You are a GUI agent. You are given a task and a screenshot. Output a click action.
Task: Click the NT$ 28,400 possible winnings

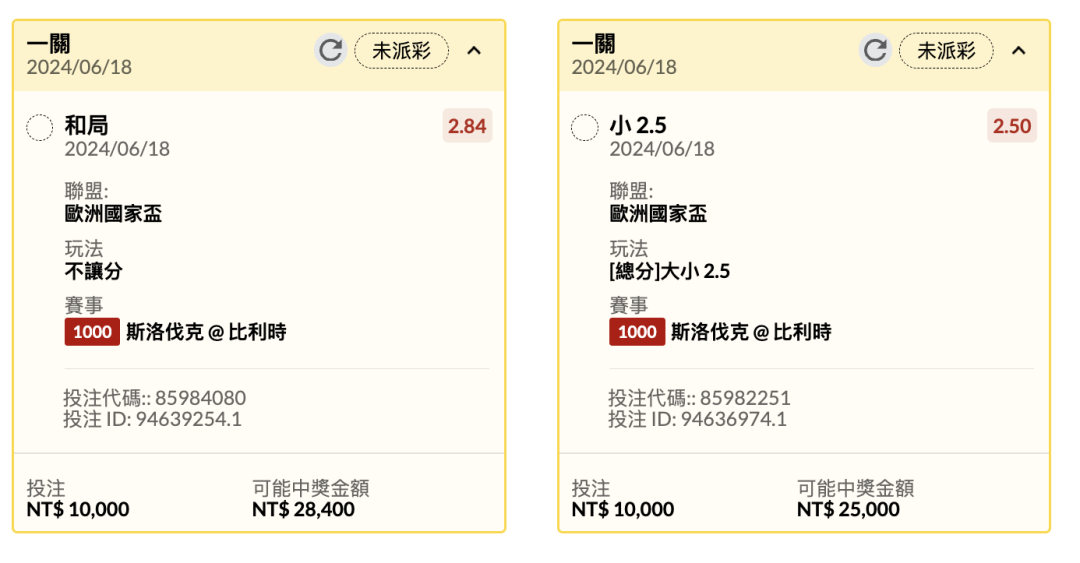[303, 509]
